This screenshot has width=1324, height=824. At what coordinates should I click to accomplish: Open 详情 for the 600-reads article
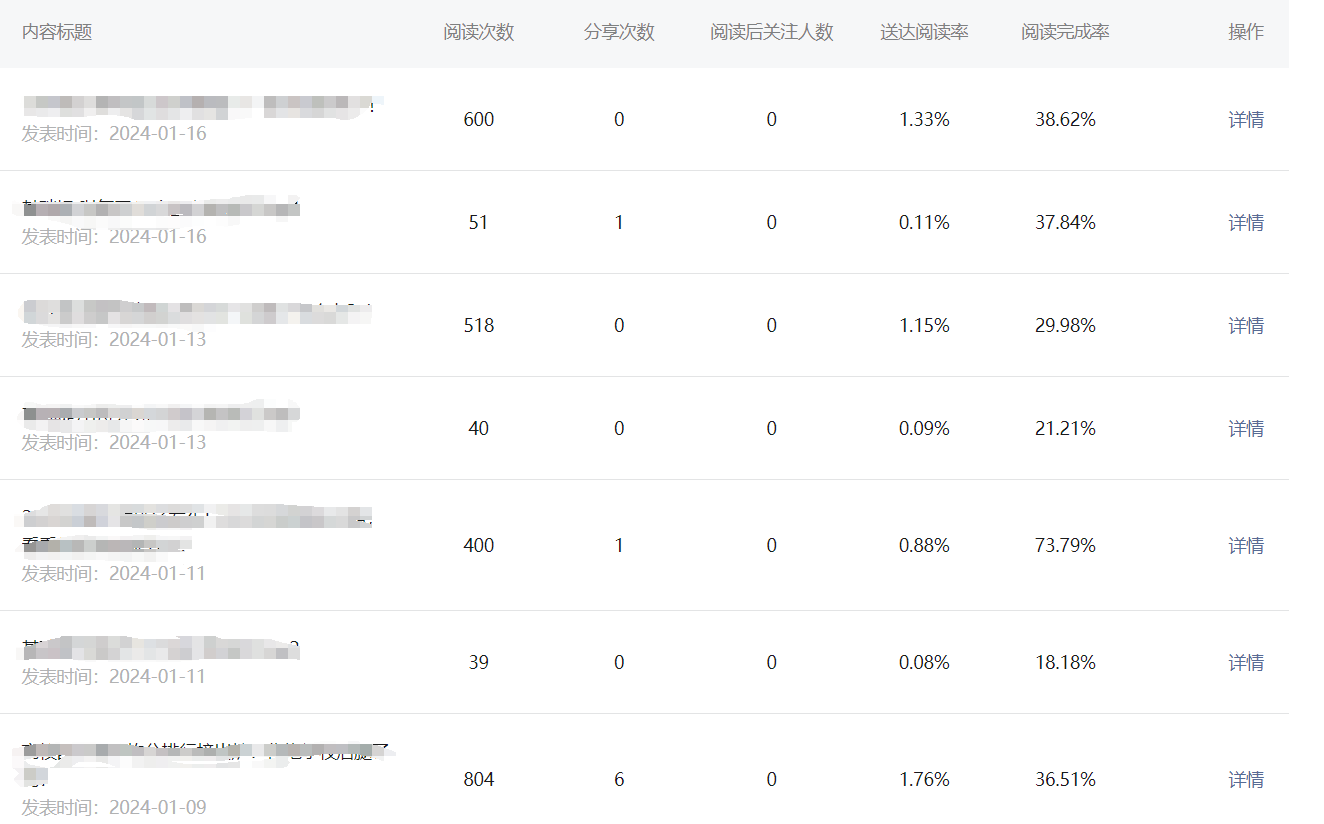pyautogui.click(x=1246, y=120)
